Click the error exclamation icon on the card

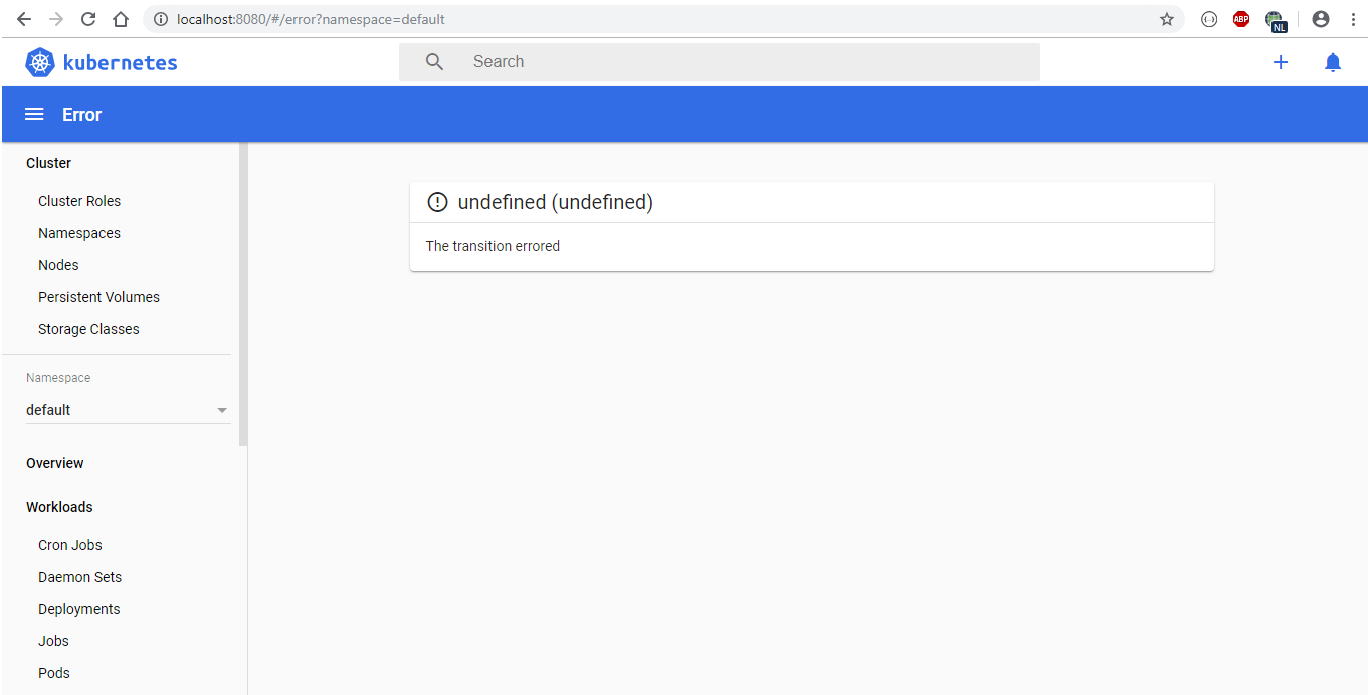click(437, 202)
